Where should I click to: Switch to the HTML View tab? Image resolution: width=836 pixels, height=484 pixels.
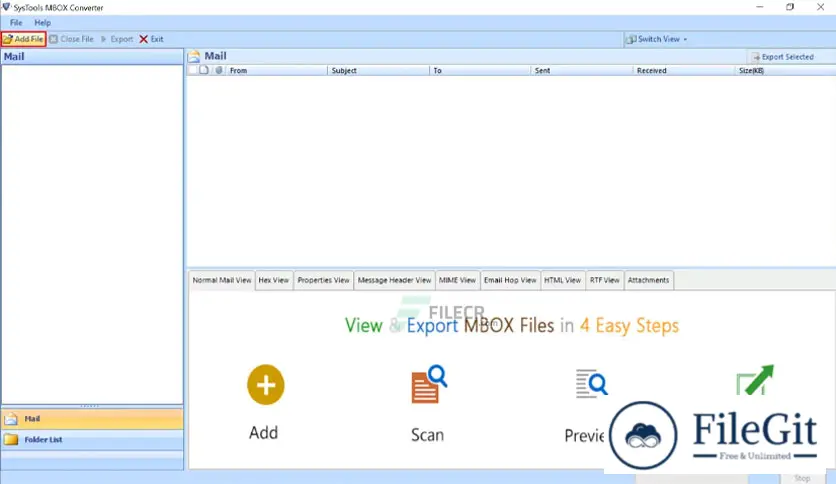point(562,280)
